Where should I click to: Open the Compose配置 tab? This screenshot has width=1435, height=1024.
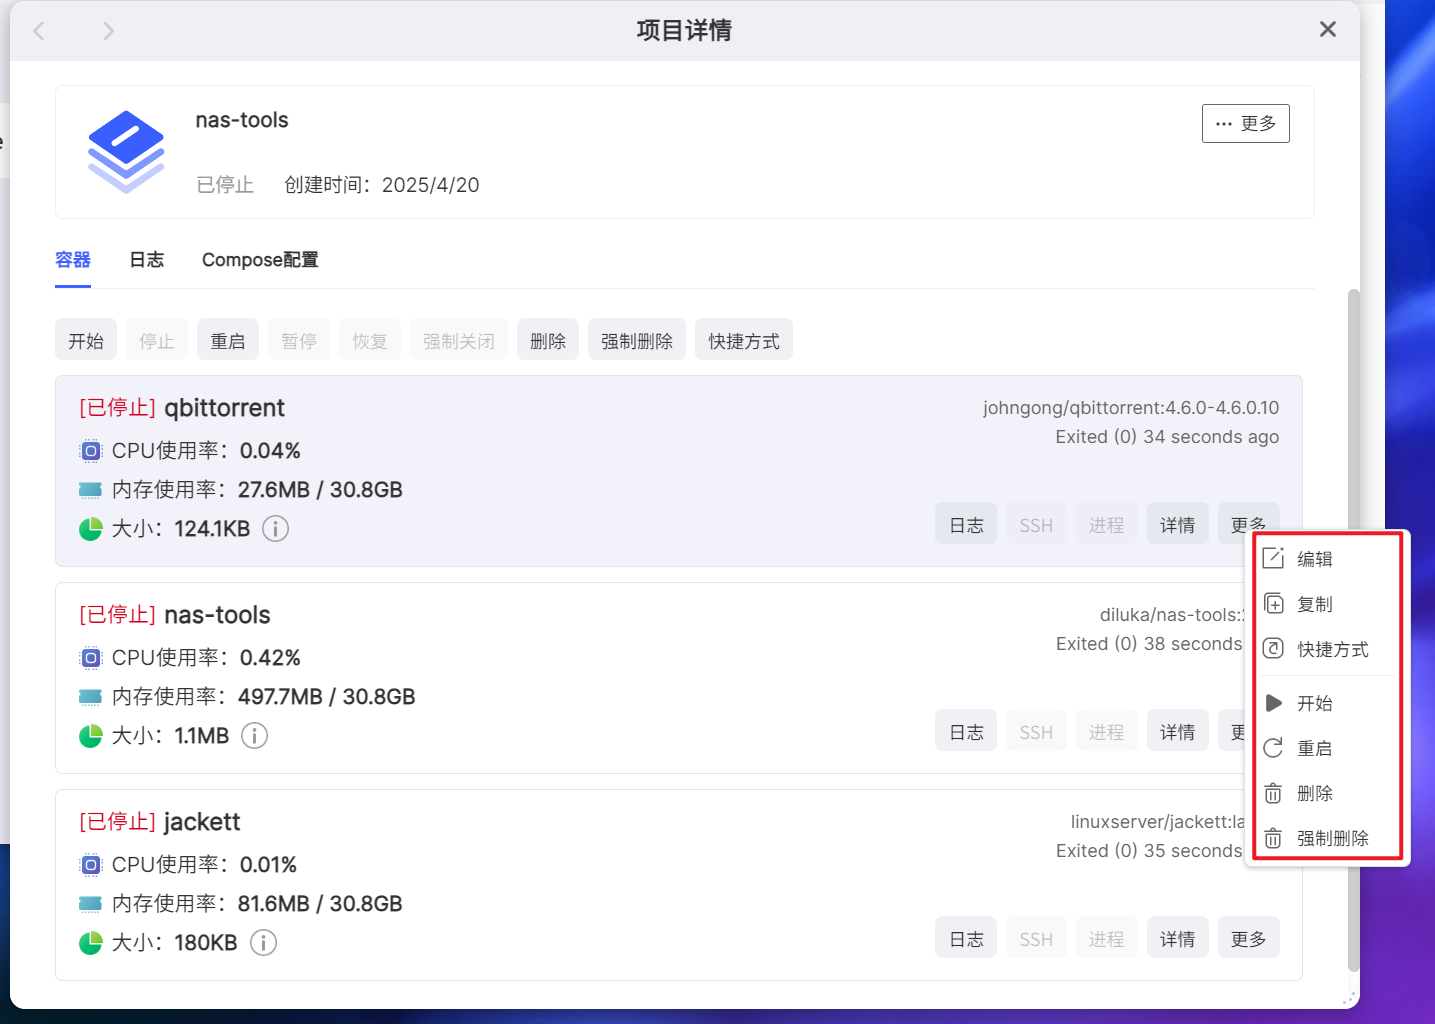260,260
